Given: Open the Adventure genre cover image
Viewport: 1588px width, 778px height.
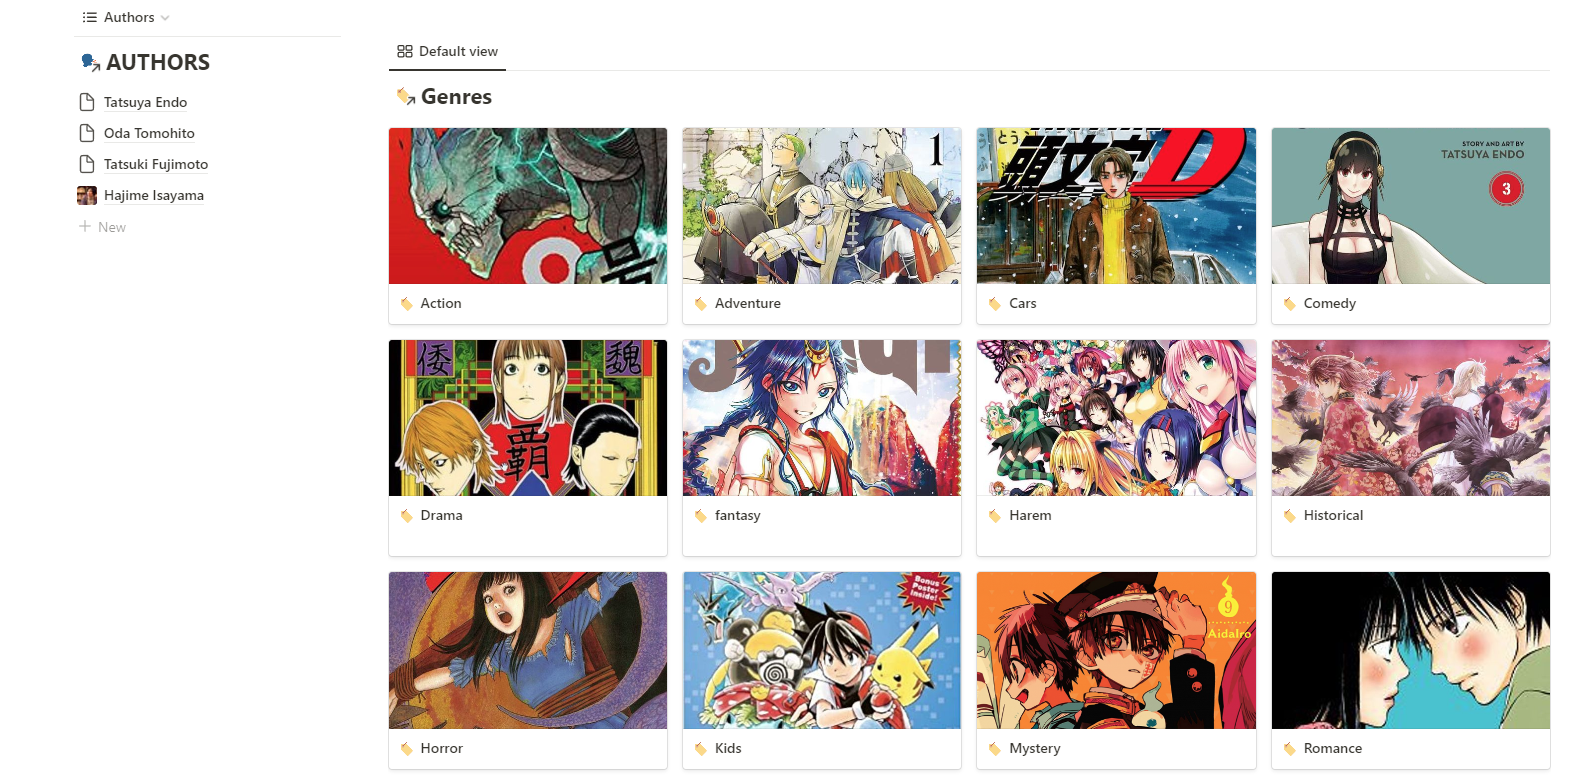Looking at the screenshot, I should tap(822, 206).
